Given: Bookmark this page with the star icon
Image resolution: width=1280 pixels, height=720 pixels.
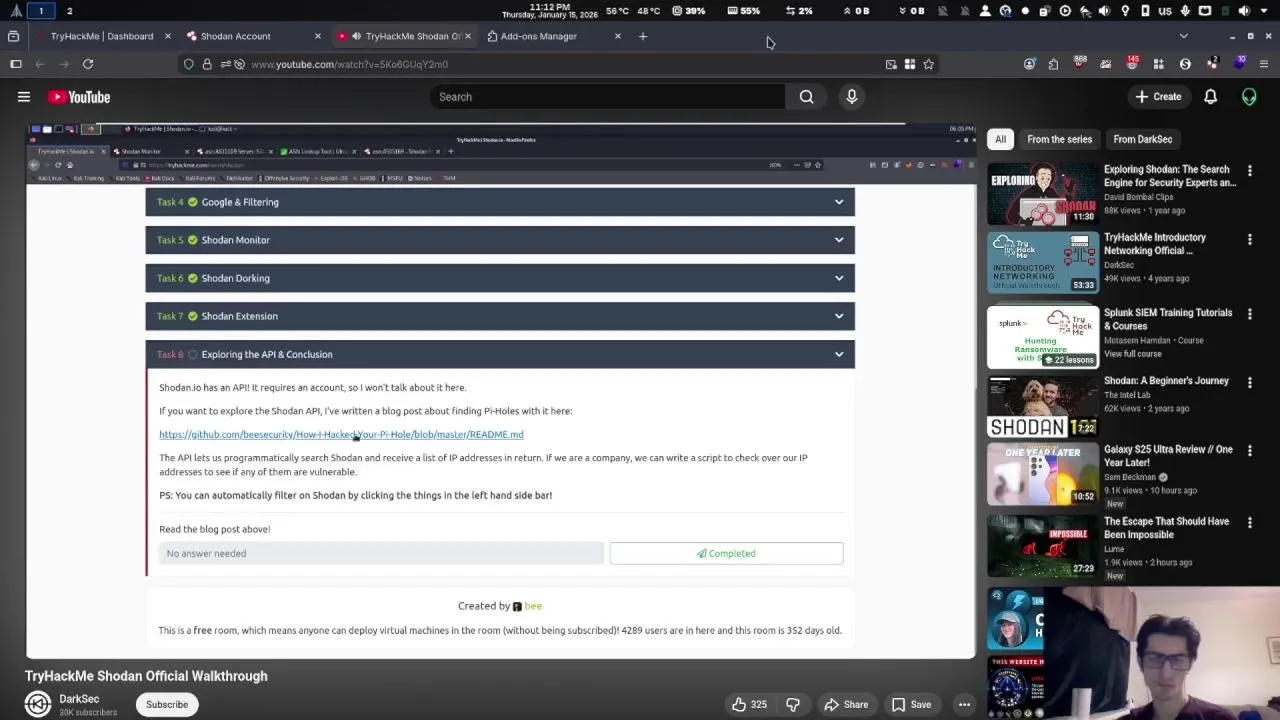Looking at the screenshot, I should click(x=929, y=64).
